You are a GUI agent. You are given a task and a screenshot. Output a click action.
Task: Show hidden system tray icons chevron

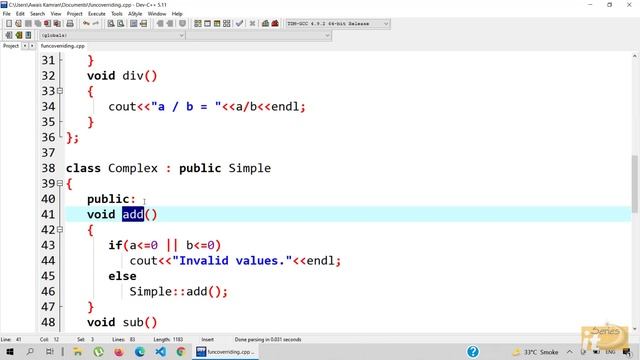tap(569, 351)
